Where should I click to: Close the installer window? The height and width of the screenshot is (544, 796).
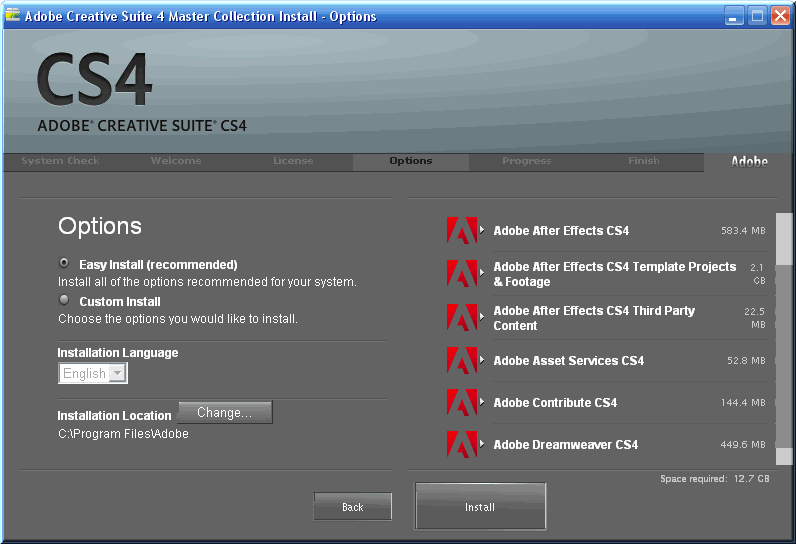780,16
